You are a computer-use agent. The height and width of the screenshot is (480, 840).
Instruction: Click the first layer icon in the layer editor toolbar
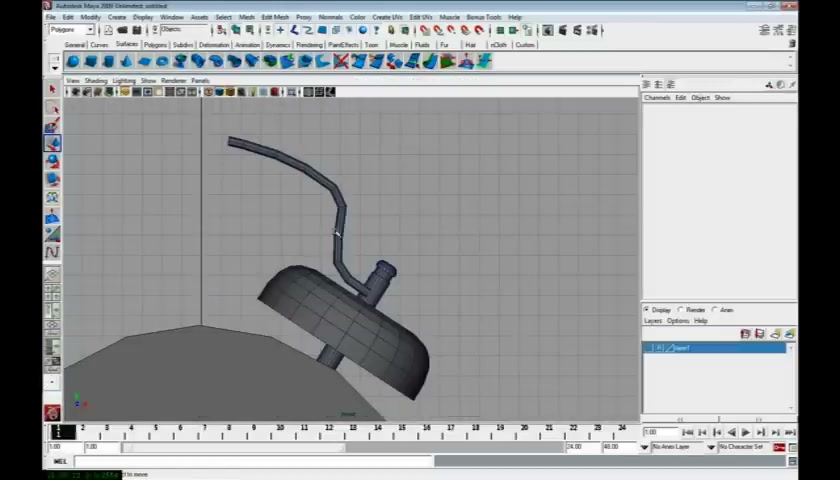point(745,334)
